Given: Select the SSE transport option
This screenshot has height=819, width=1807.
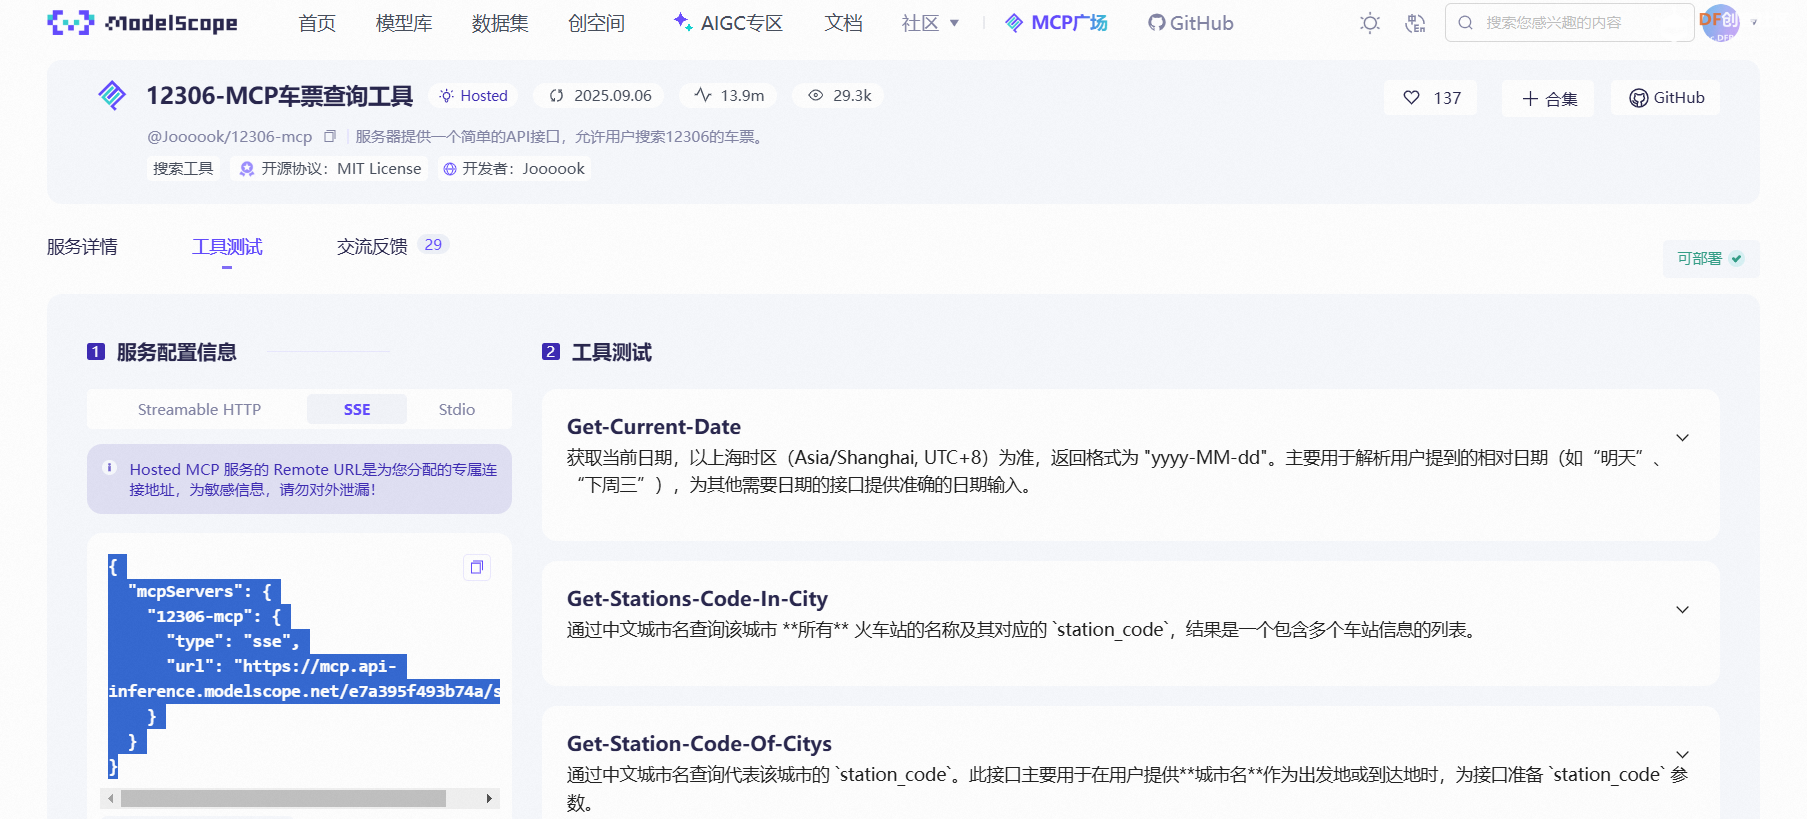Looking at the screenshot, I should pyautogui.click(x=357, y=409).
